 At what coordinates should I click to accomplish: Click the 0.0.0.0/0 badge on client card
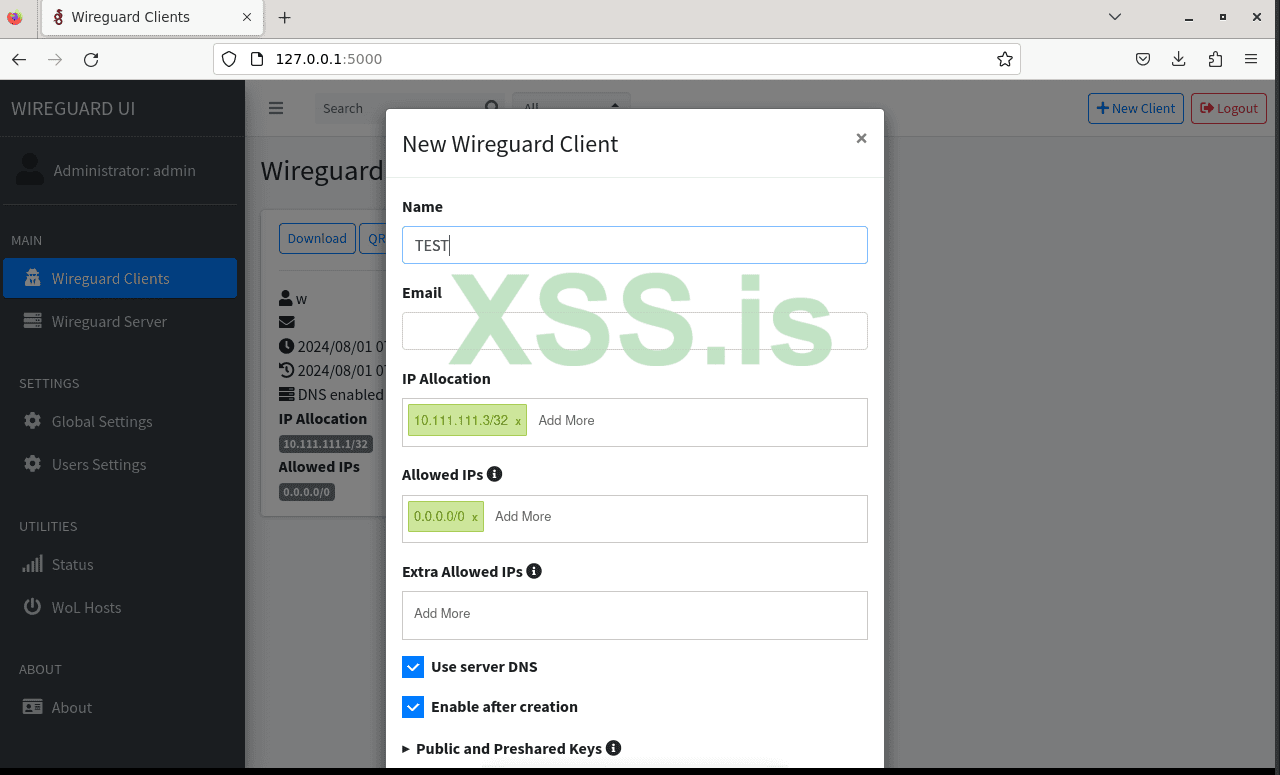coord(307,492)
